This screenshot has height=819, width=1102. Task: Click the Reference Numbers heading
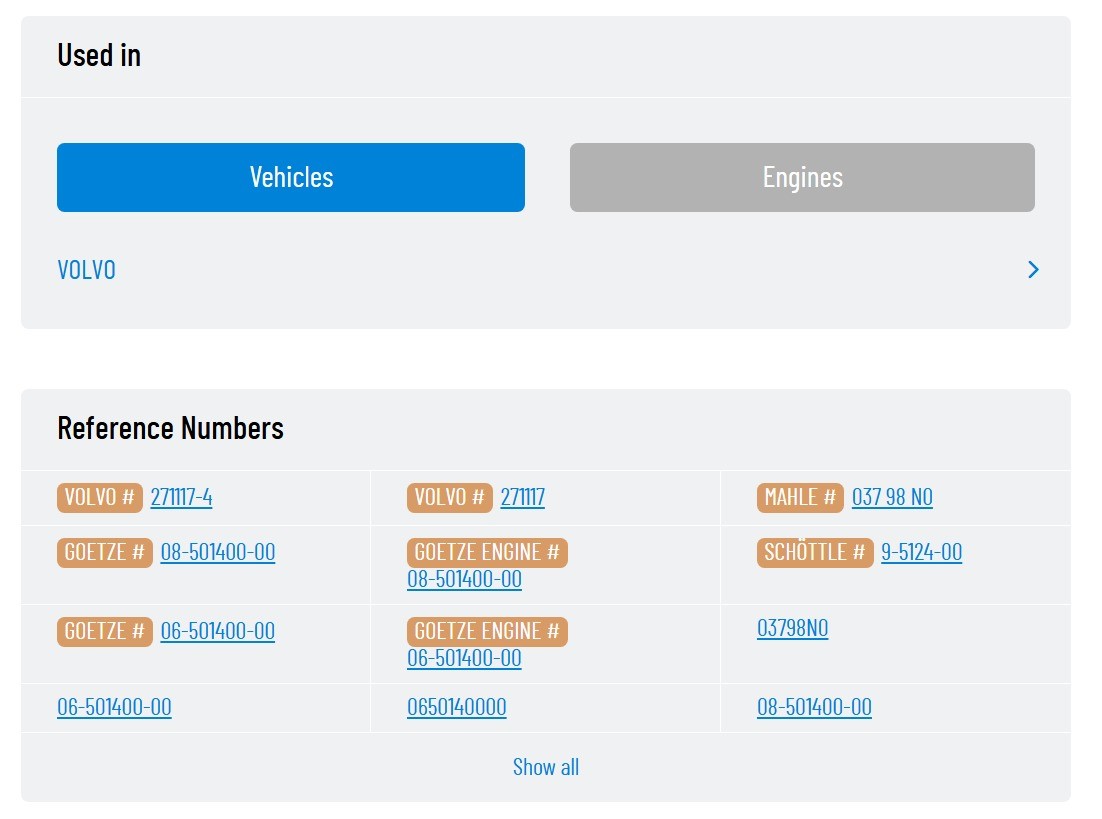171,428
